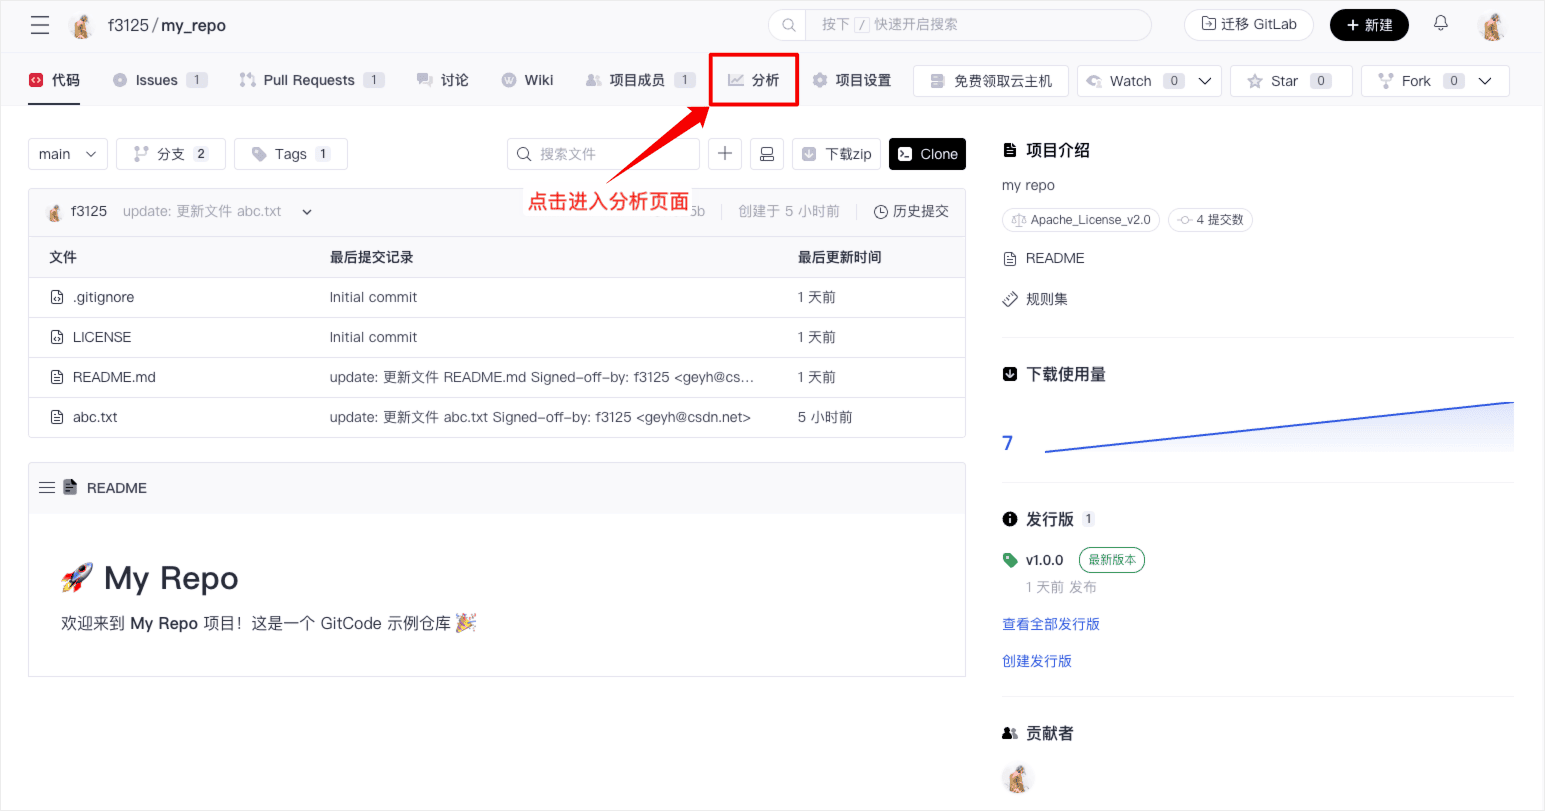Viewport: 1545px width, 811px height.
Task: Open the cloud IDE icon button
Action: (x=767, y=154)
